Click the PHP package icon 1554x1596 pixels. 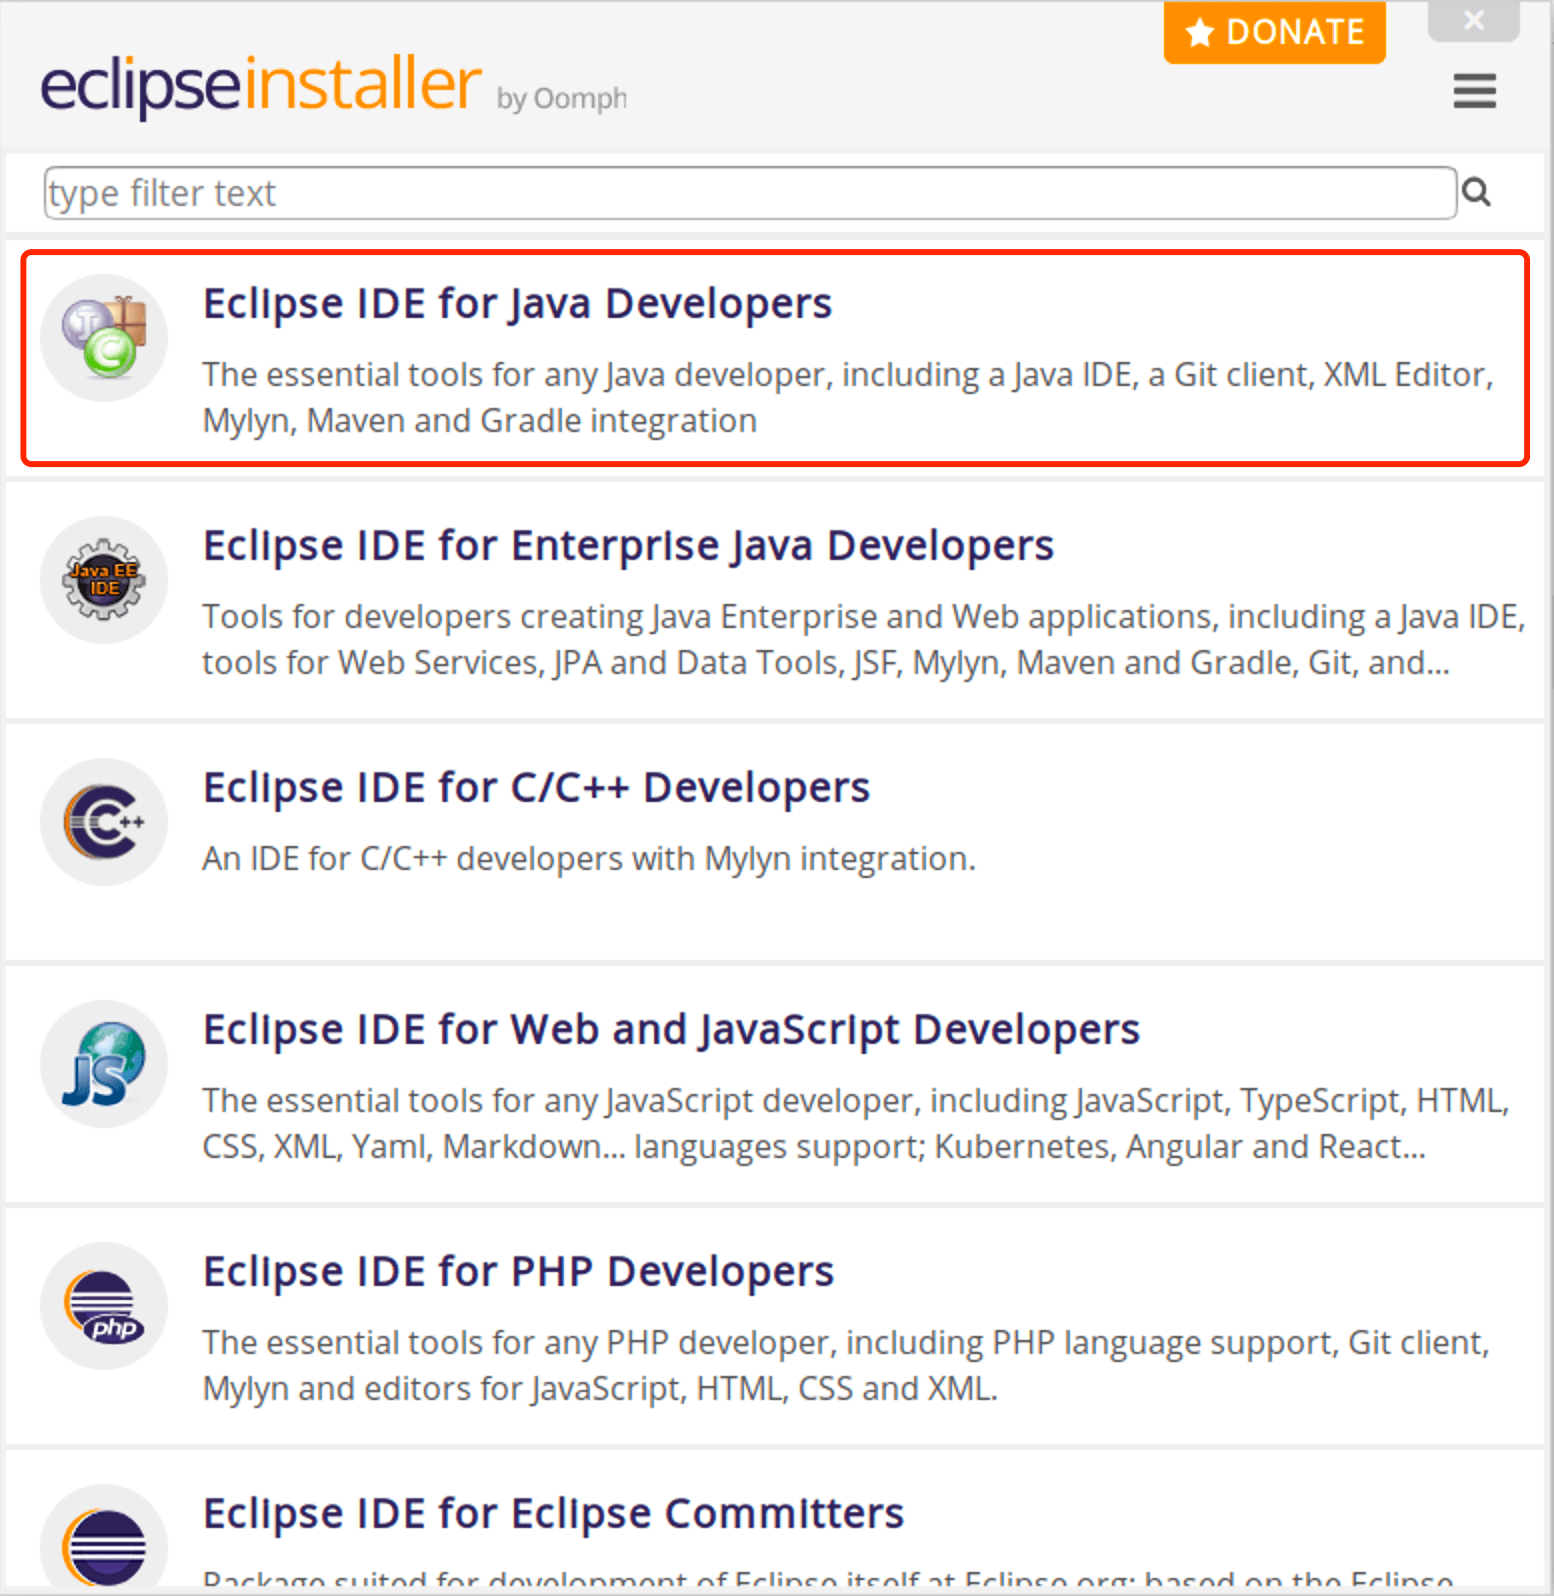(104, 1306)
